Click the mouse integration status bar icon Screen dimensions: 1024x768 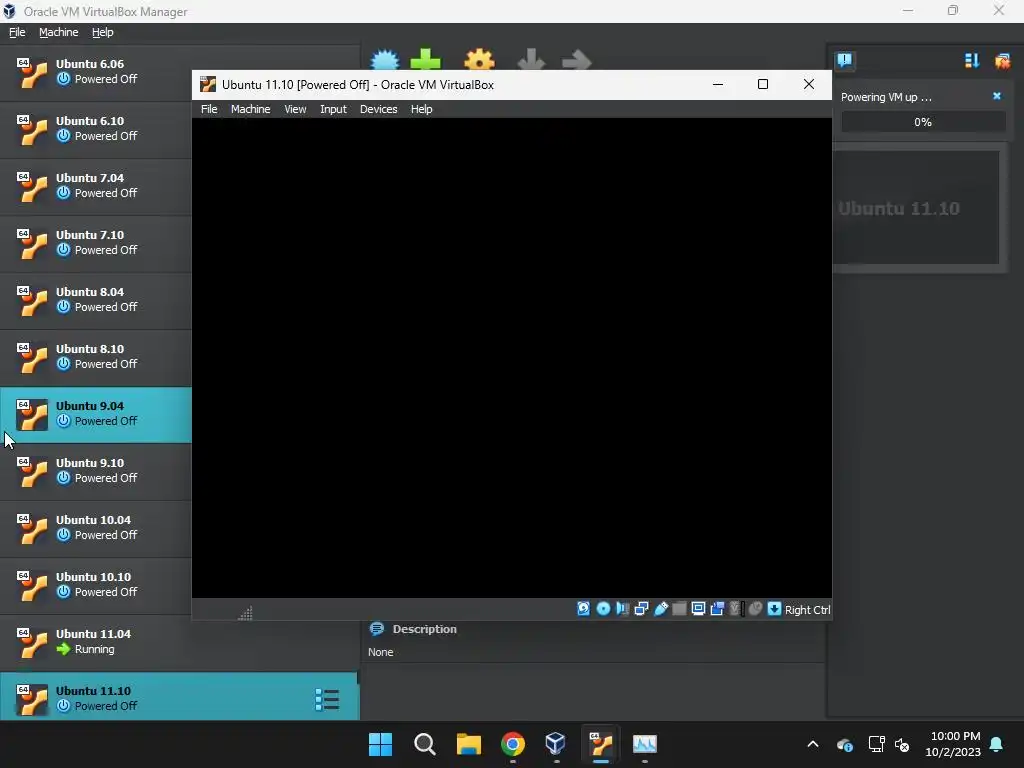pyautogui.click(x=755, y=609)
